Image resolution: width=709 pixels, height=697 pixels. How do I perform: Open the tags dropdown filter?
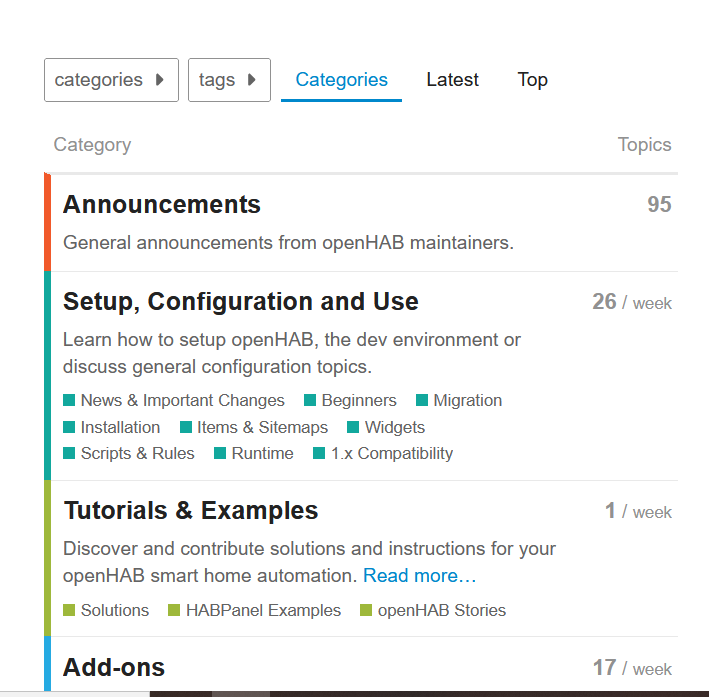[229, 80]
